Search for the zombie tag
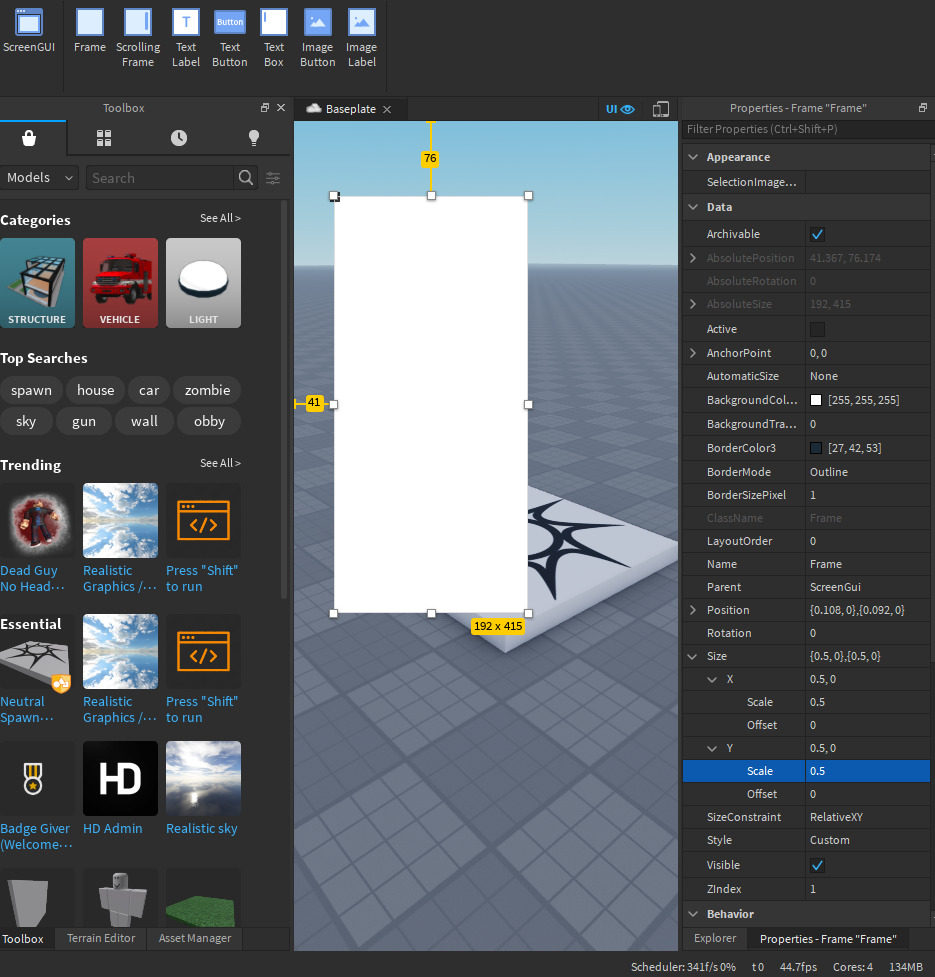The image size is (935, 977). click(207, 391)
